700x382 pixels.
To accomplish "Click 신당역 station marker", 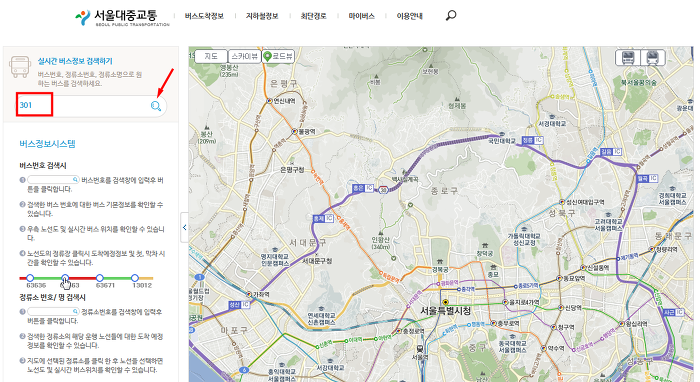I will (561, 308).
